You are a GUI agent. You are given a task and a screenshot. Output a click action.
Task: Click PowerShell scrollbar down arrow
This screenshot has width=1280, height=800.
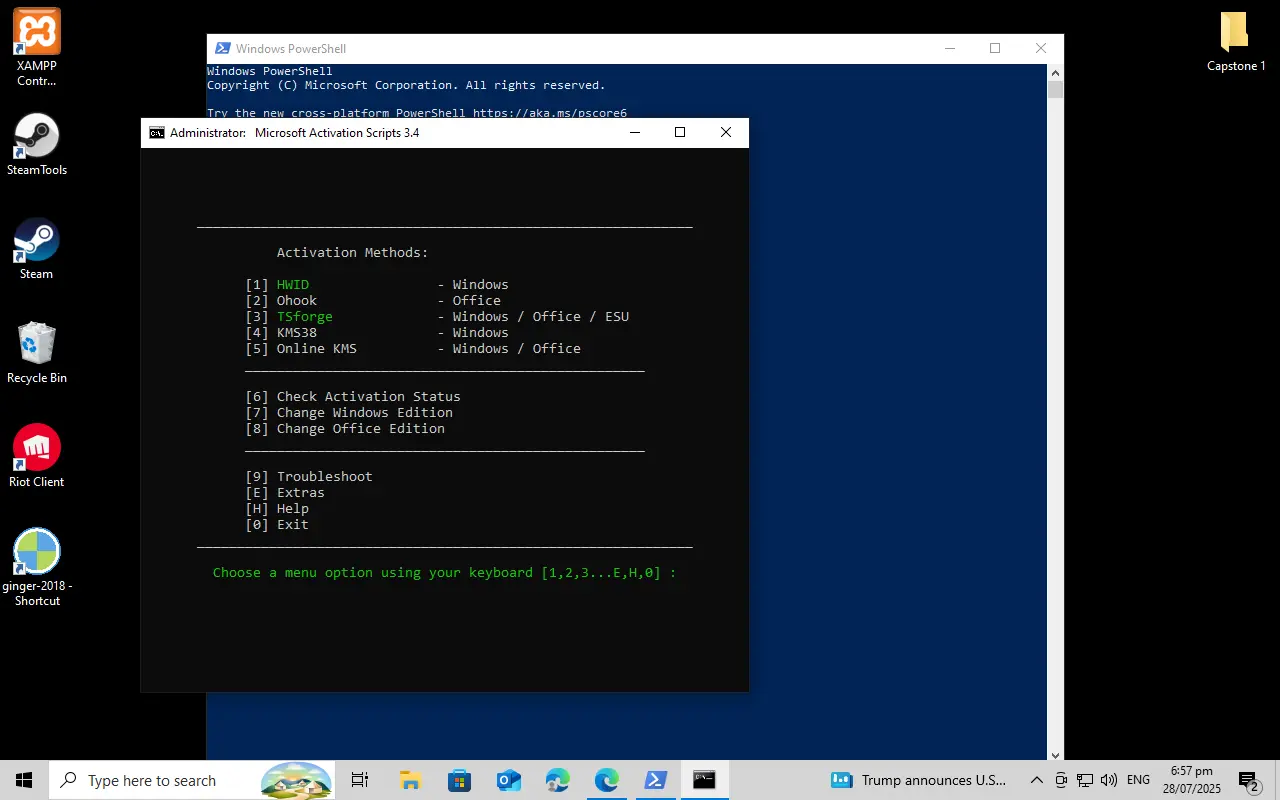click(x=1055, y=754)
